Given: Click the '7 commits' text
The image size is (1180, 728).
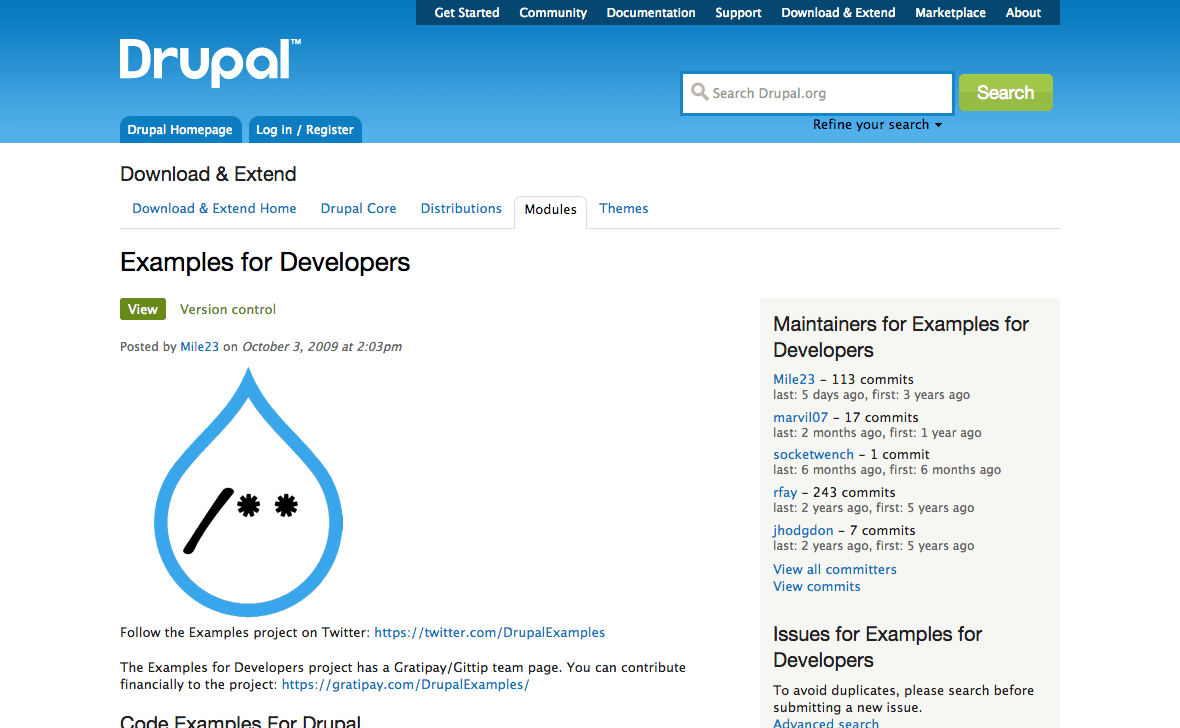Looking at the screenshot, I should (x=883, y=531).
